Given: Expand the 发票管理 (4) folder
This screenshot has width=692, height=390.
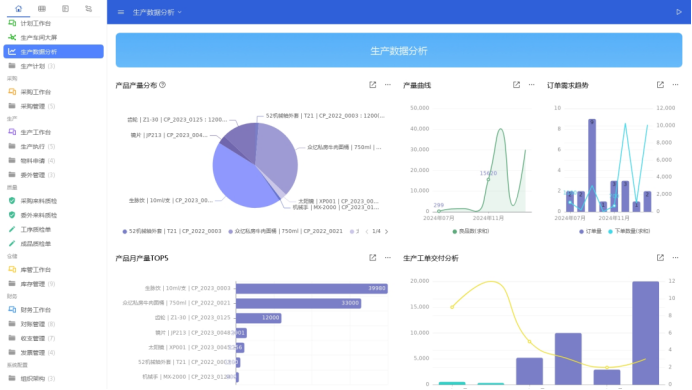Looking at the screenshot, I should pos(53,352).
